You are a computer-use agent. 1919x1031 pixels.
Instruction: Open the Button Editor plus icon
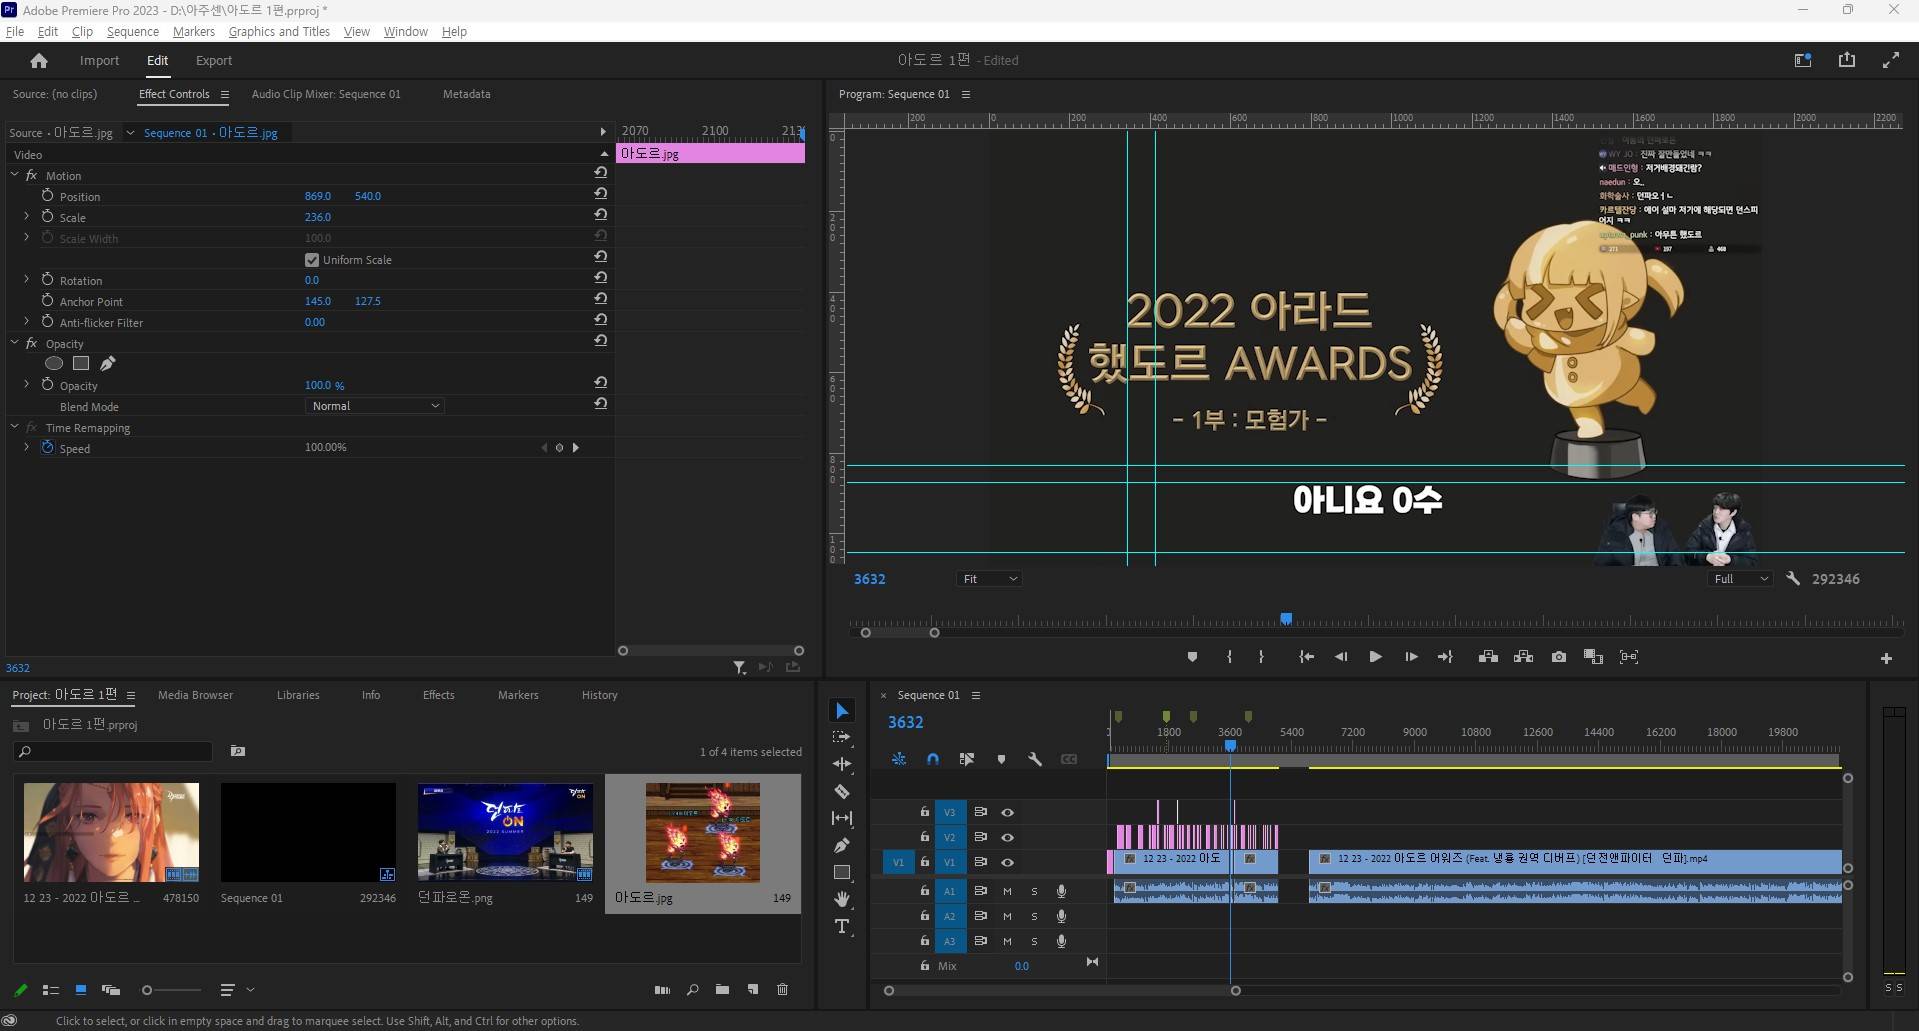coord(1886,658)
